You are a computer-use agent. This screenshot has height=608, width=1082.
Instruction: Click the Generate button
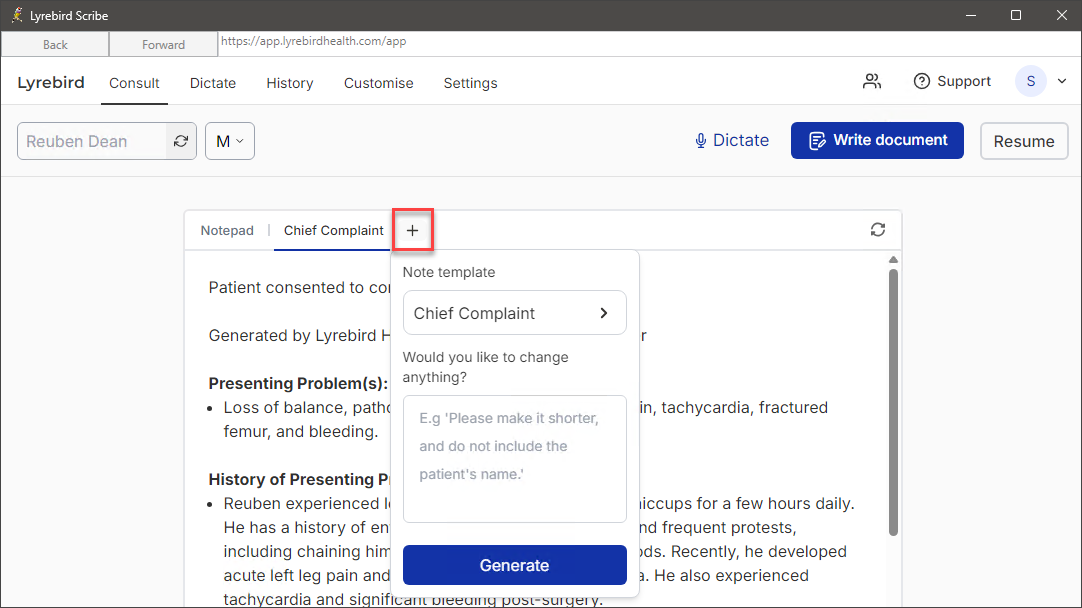pos(515,565)
